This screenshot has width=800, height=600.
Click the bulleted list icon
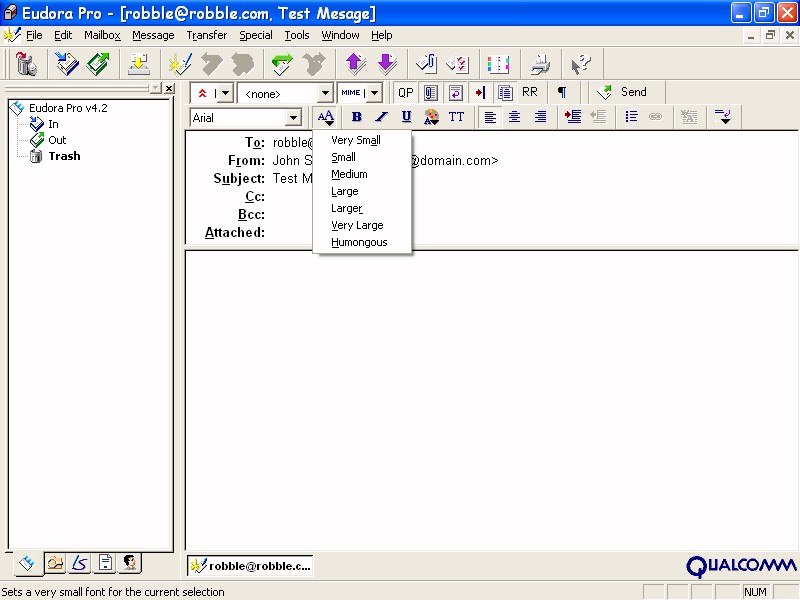(x=631, y=117)
